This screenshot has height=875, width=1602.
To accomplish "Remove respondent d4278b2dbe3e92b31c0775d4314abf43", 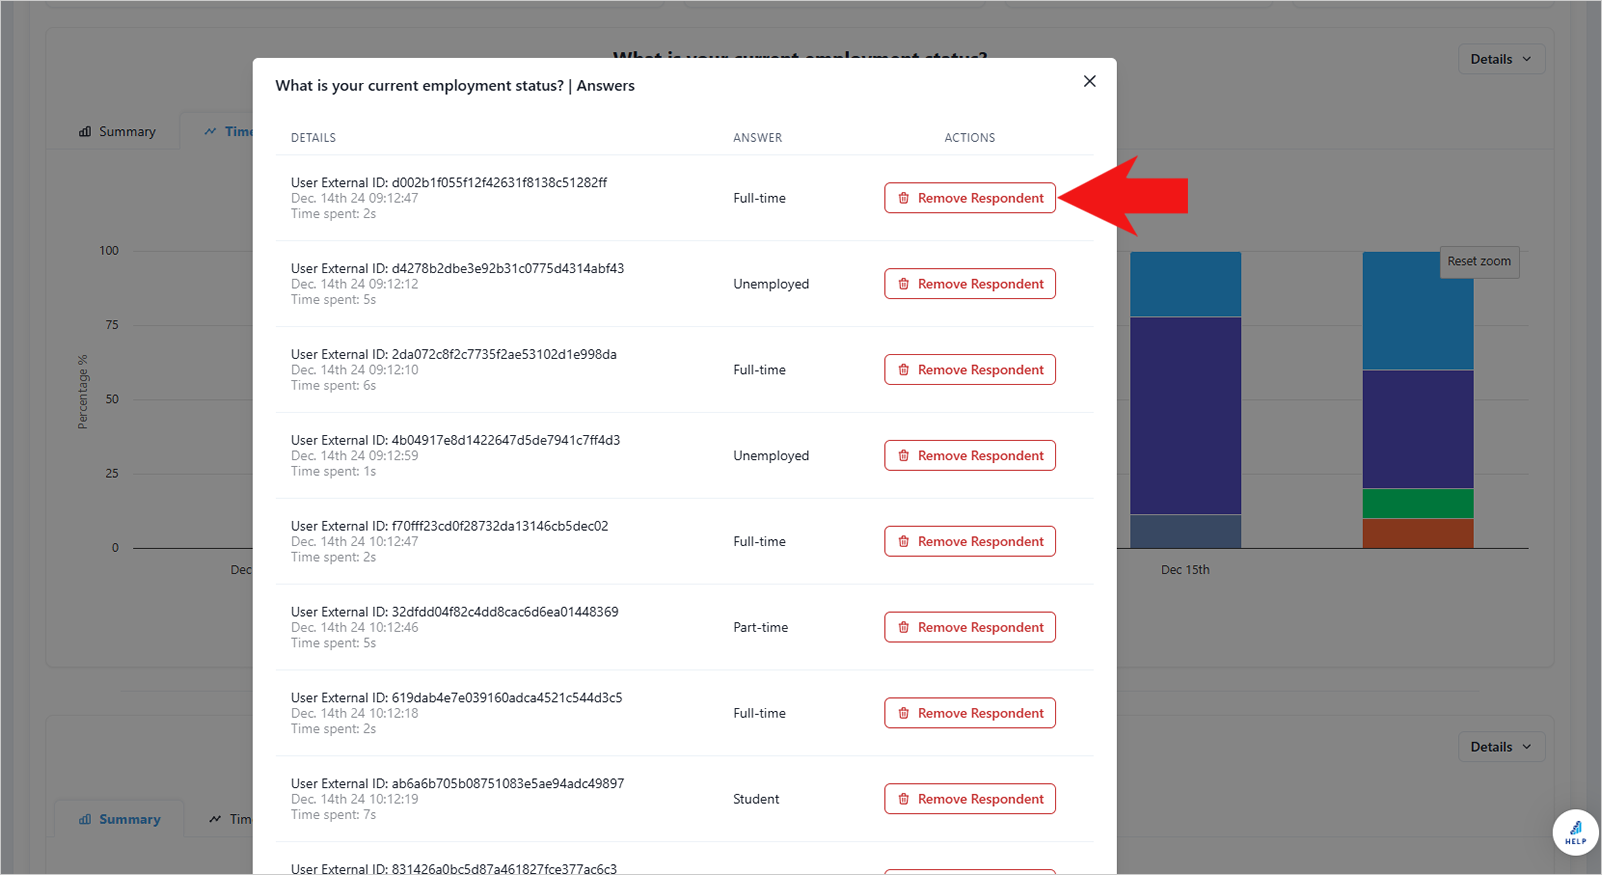I will click(970, 284).
